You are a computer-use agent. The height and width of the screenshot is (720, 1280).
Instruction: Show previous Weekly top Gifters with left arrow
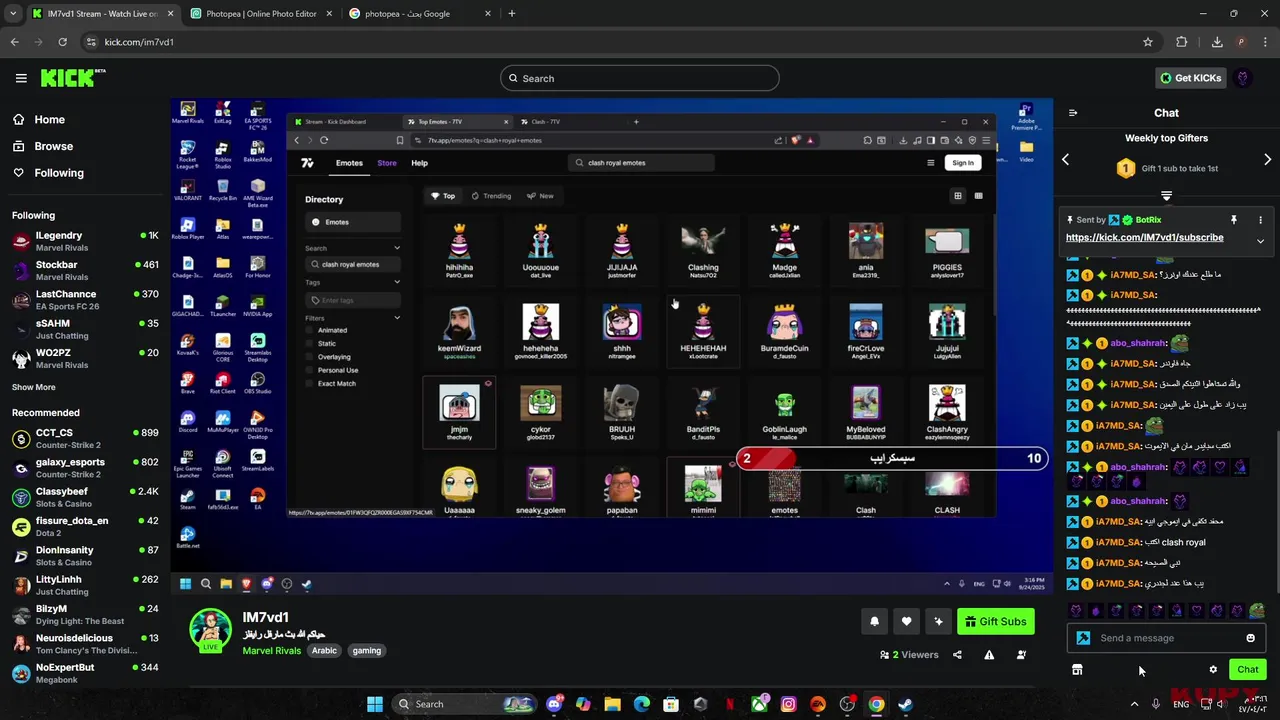pyautogui.click(x=1065, y=160)
